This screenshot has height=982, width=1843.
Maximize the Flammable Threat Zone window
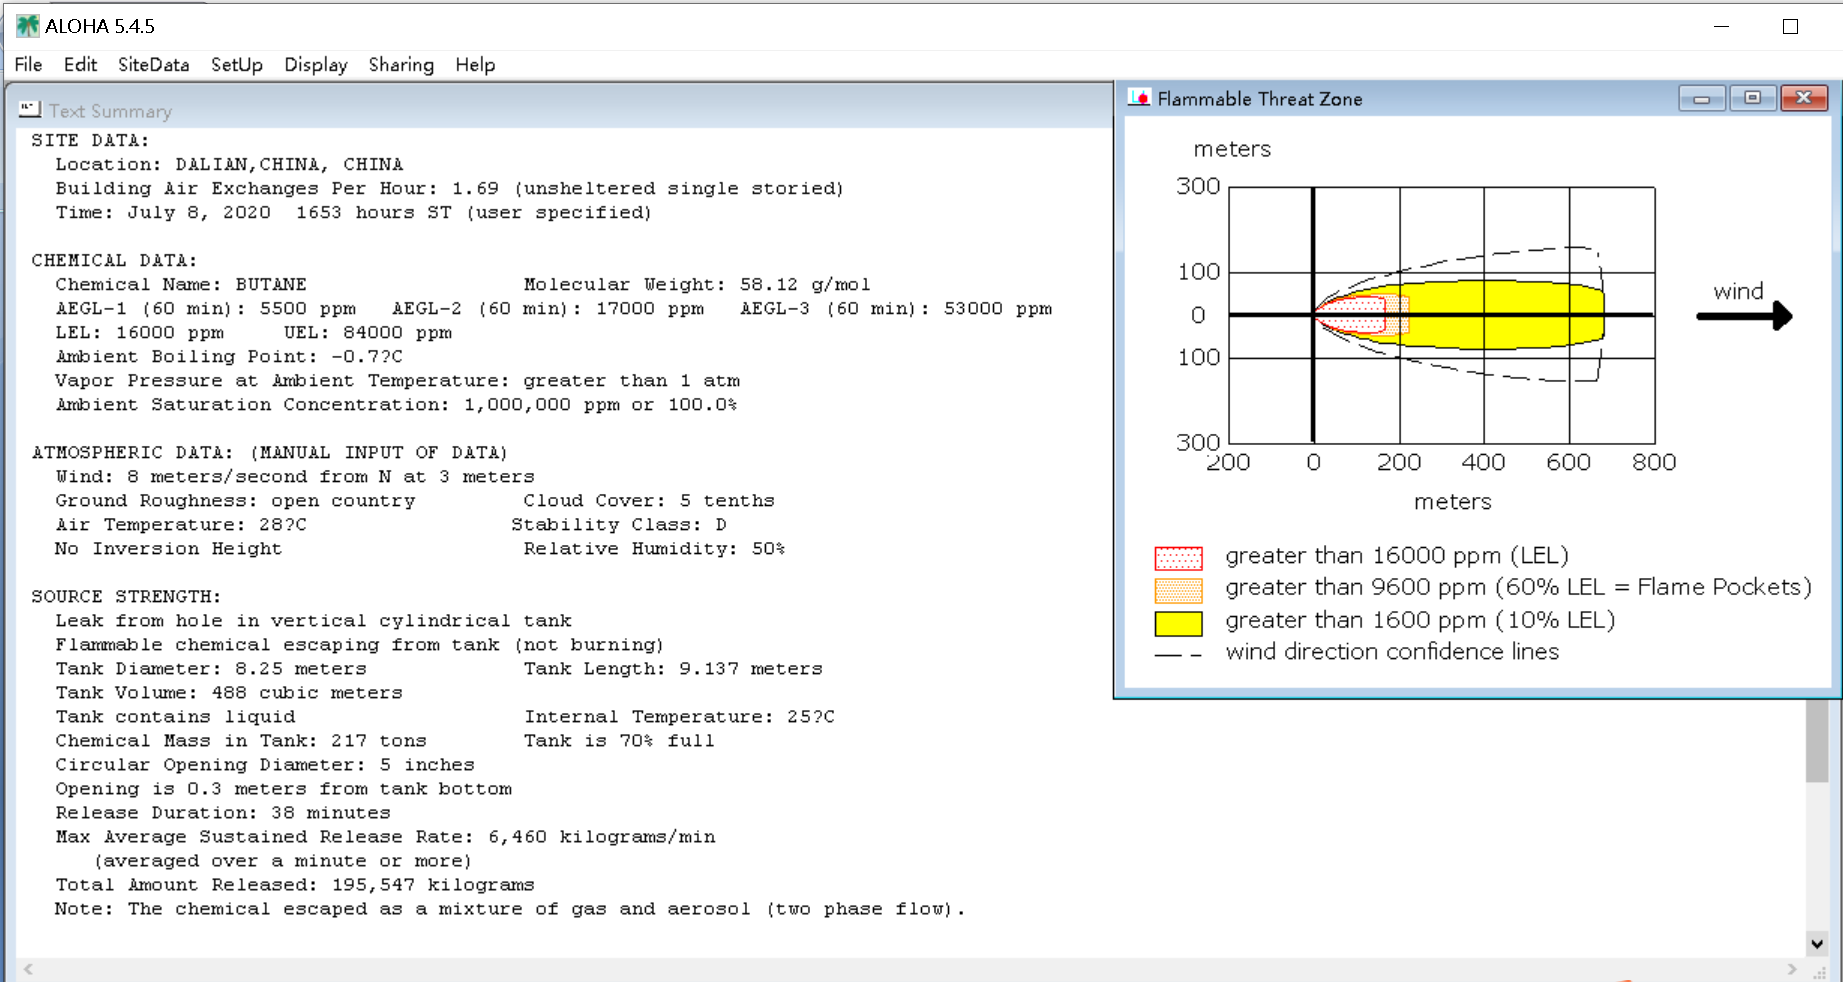1752,98
